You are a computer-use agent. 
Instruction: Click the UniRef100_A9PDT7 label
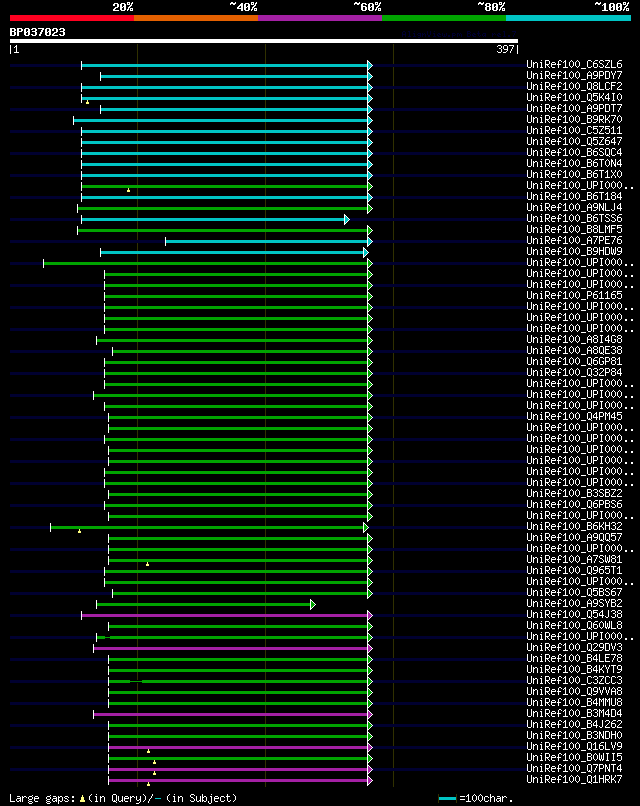(x=574, y=109)
